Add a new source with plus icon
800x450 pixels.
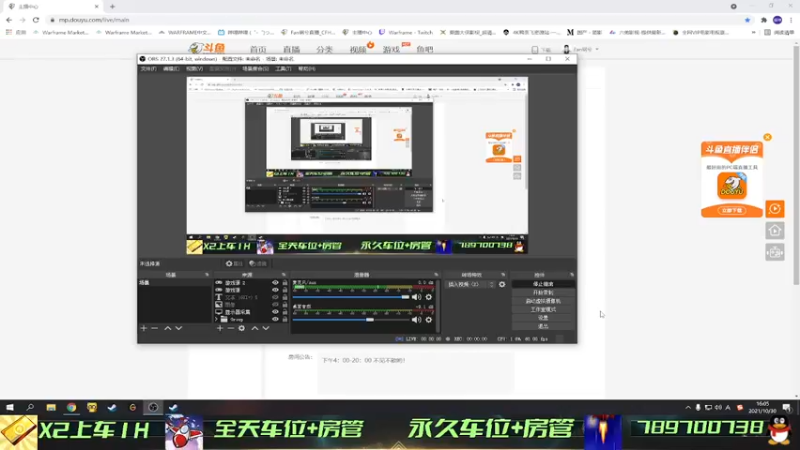tap(220, 328)
